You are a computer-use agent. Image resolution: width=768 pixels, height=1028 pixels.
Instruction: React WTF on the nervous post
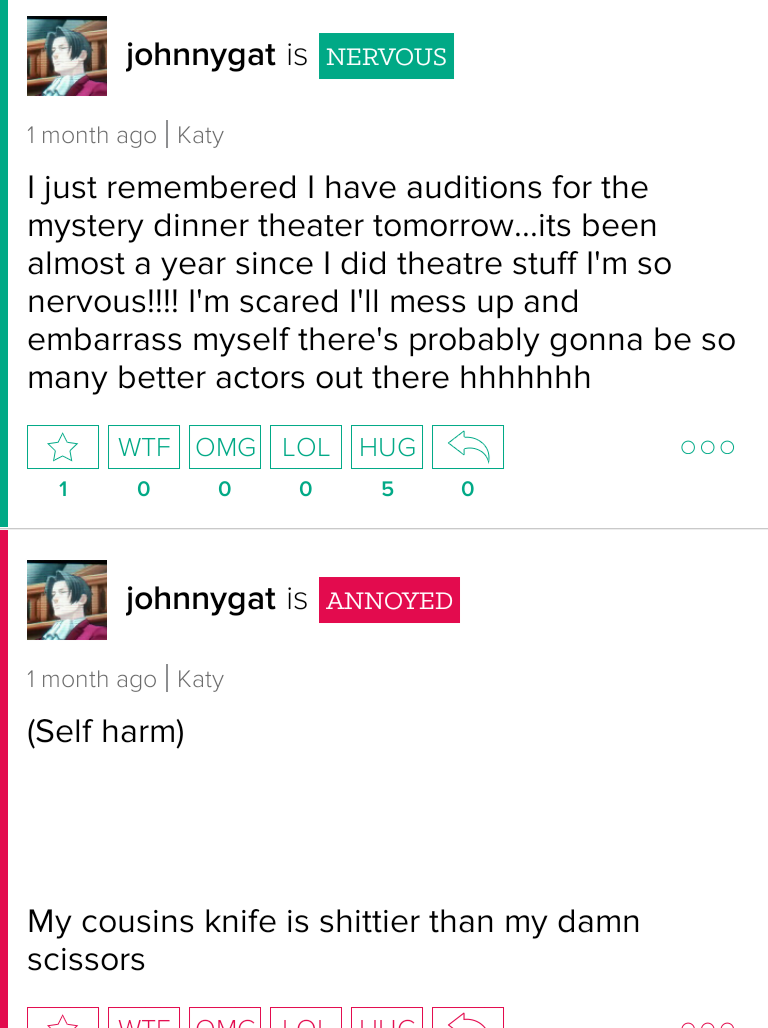(144, 447)
